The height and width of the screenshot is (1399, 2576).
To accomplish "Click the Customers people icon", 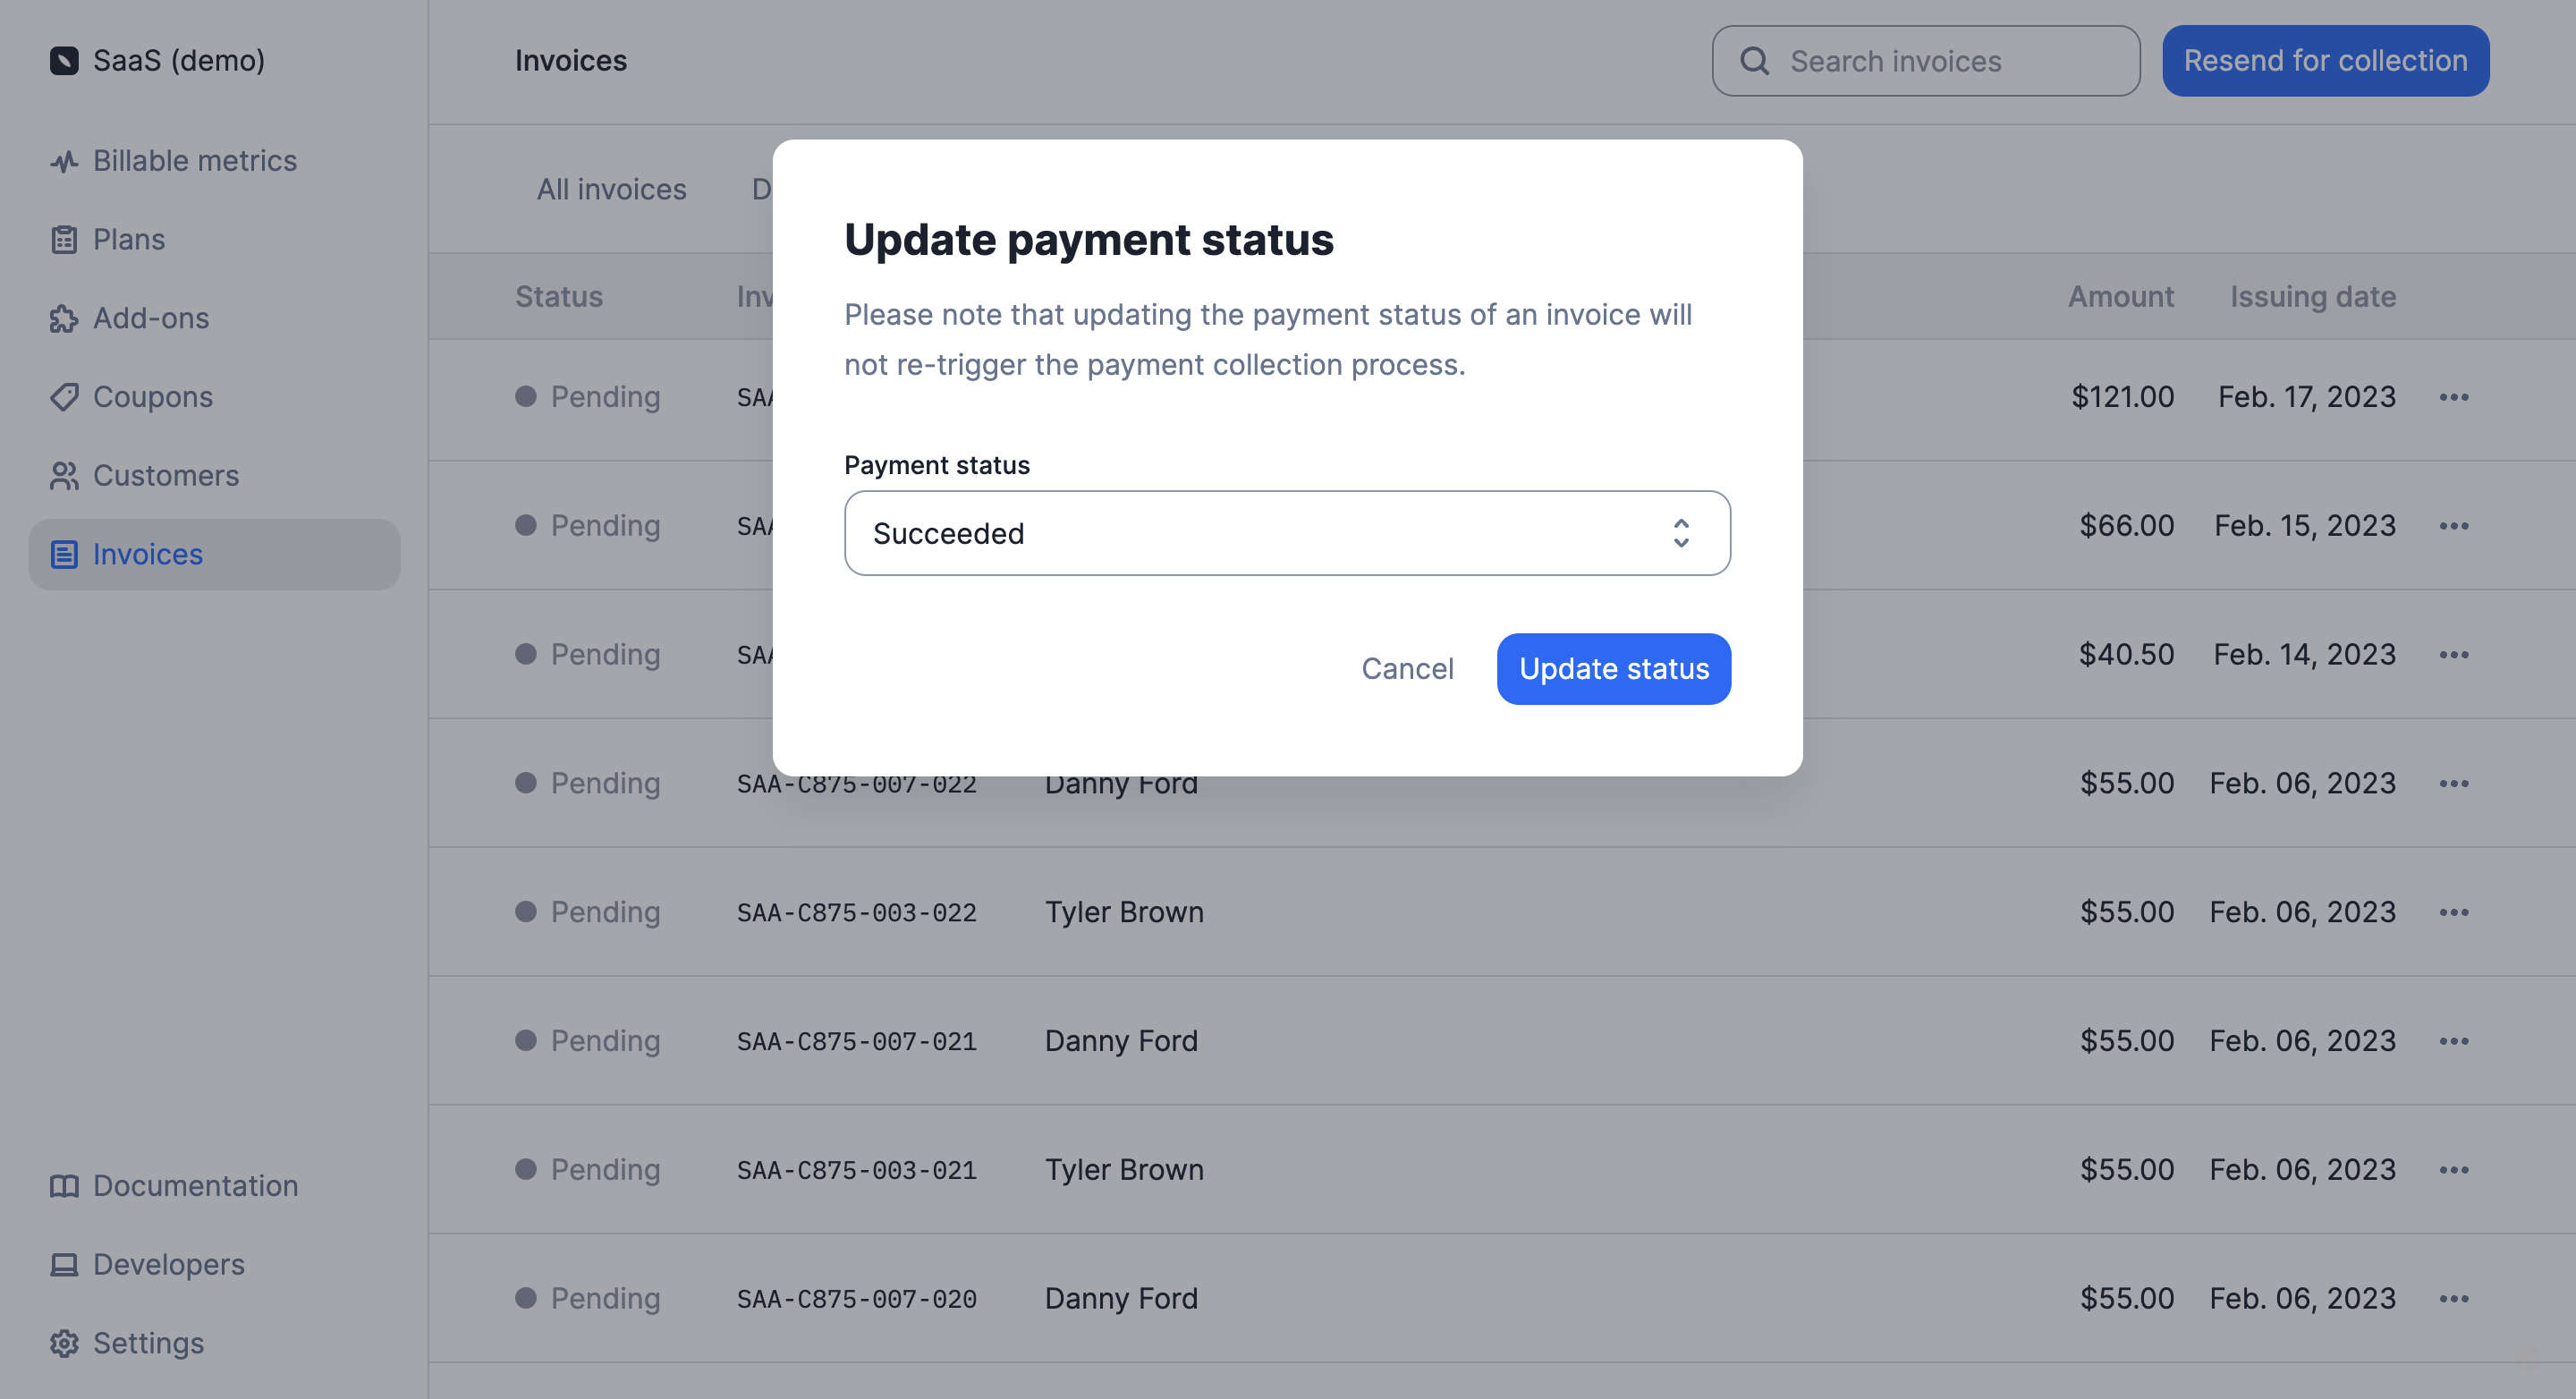I will 64,476.
